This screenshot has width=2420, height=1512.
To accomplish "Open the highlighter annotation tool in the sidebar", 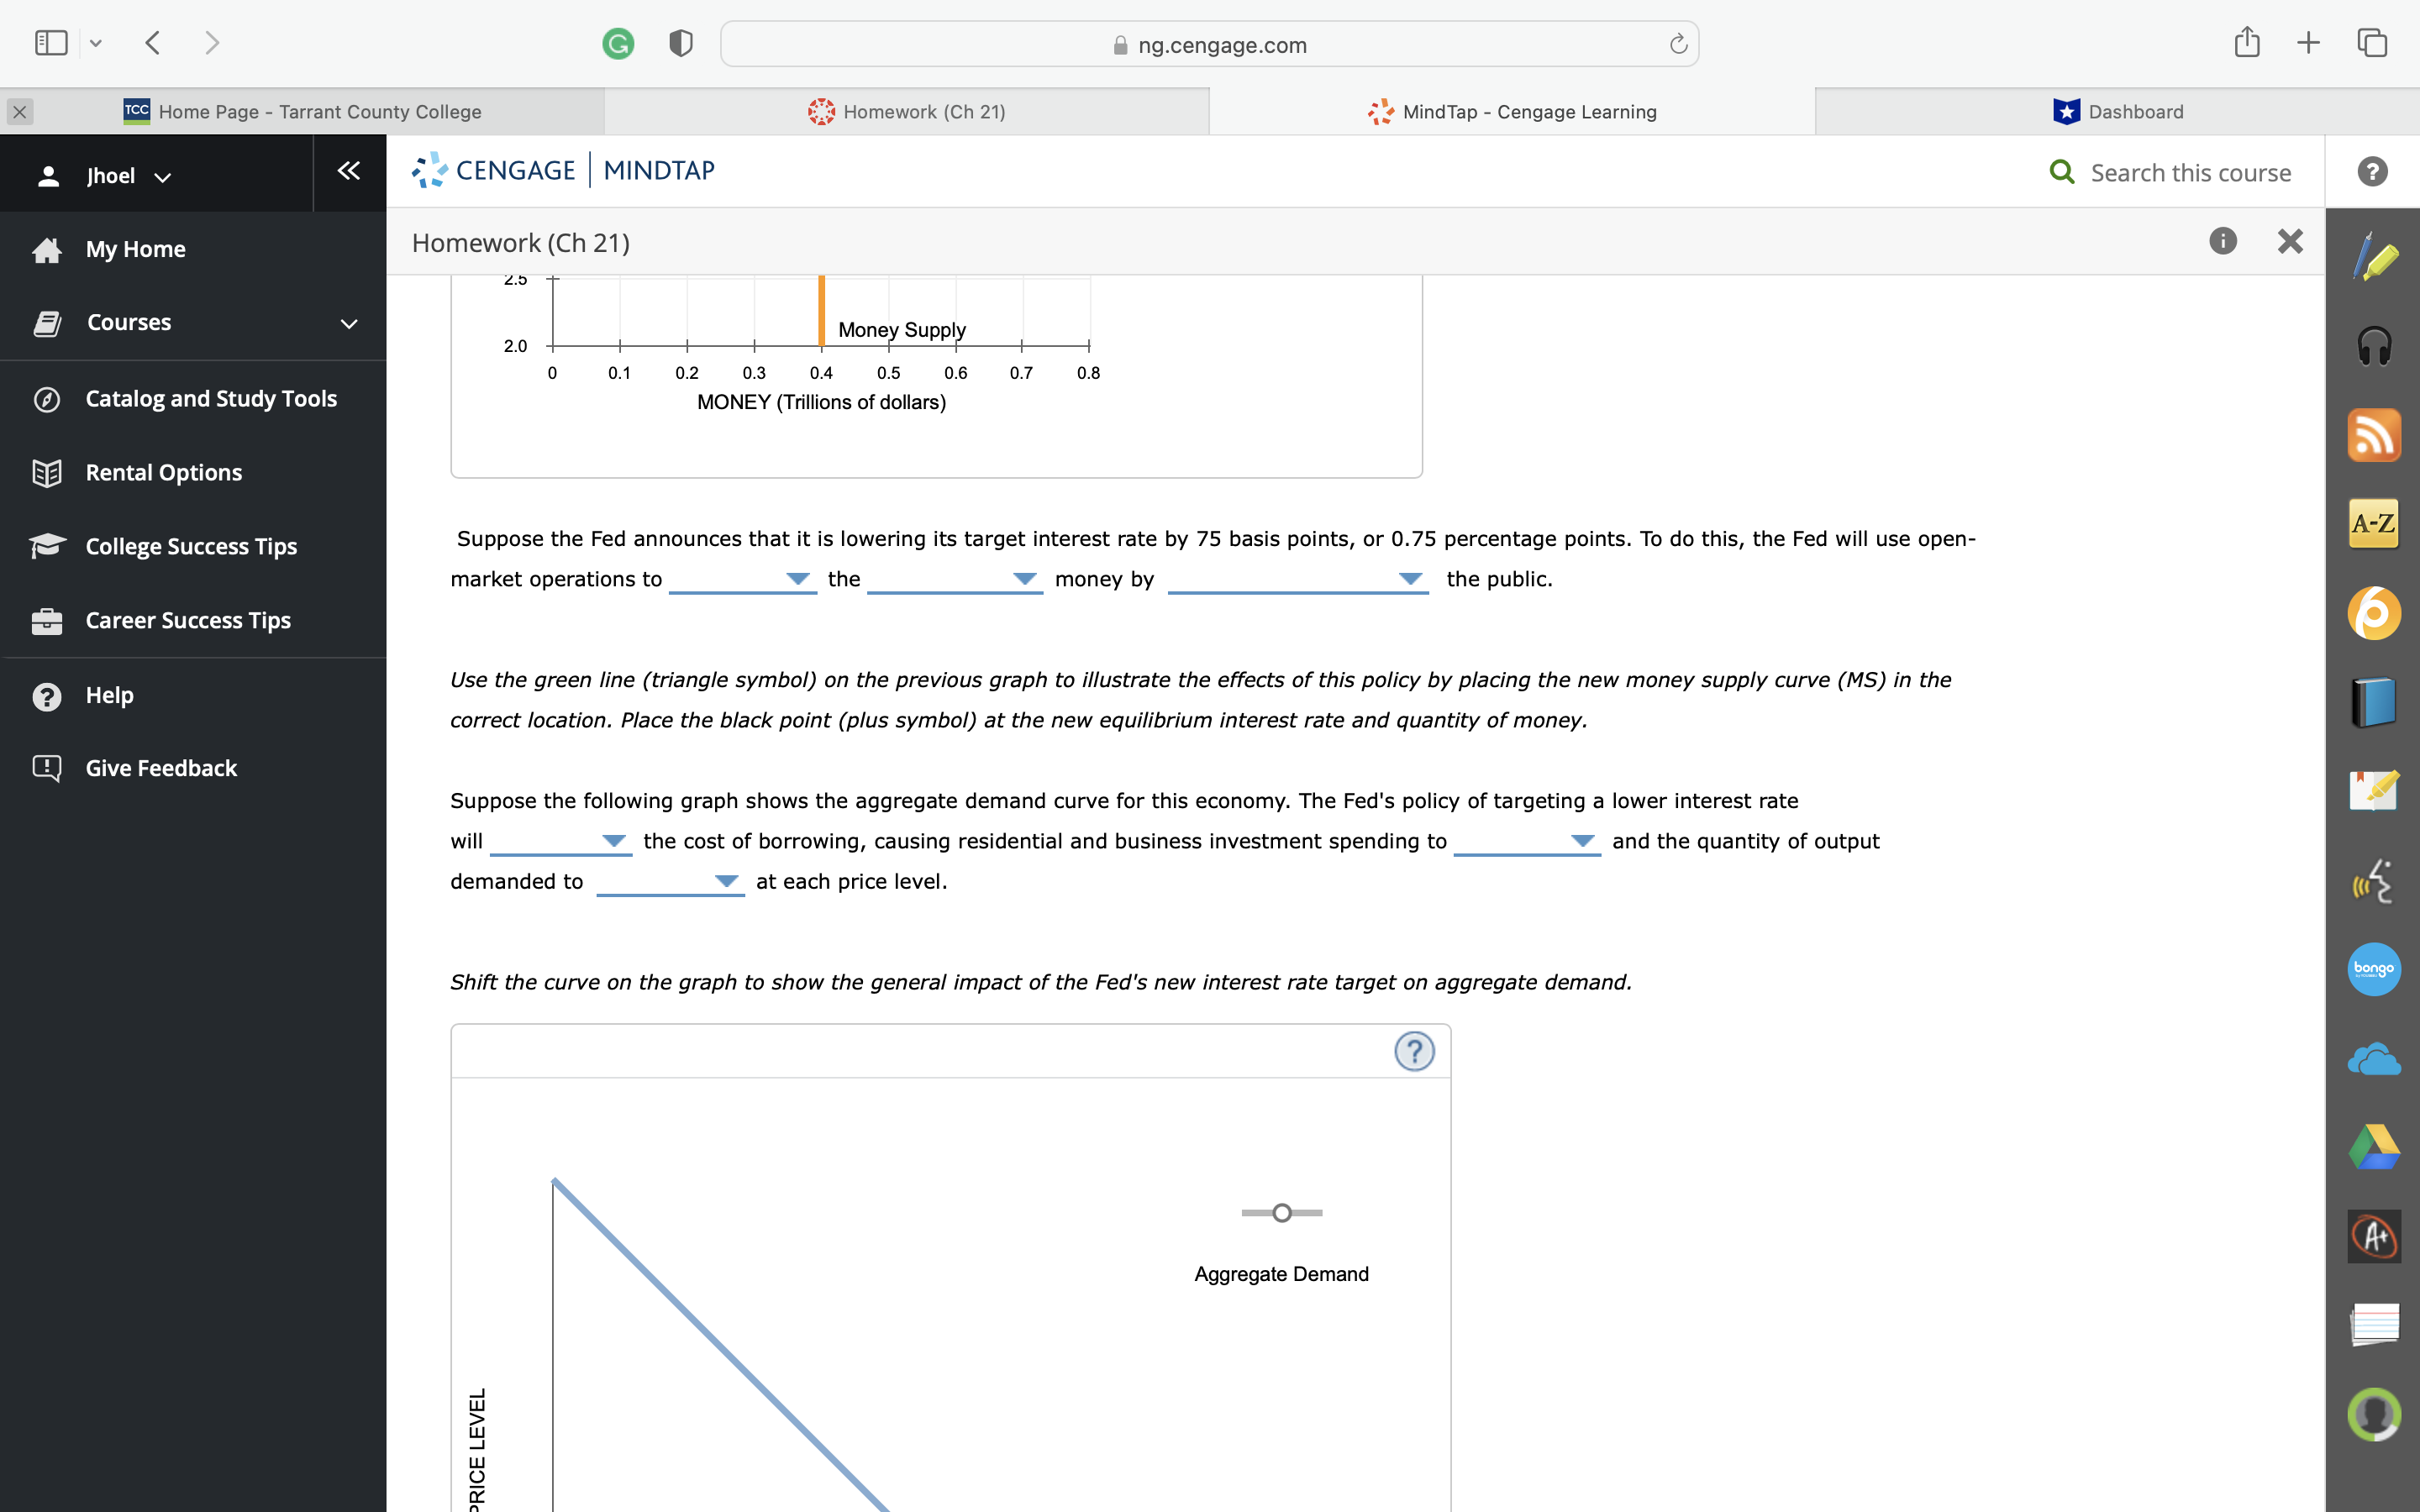I will point(2374,258).
